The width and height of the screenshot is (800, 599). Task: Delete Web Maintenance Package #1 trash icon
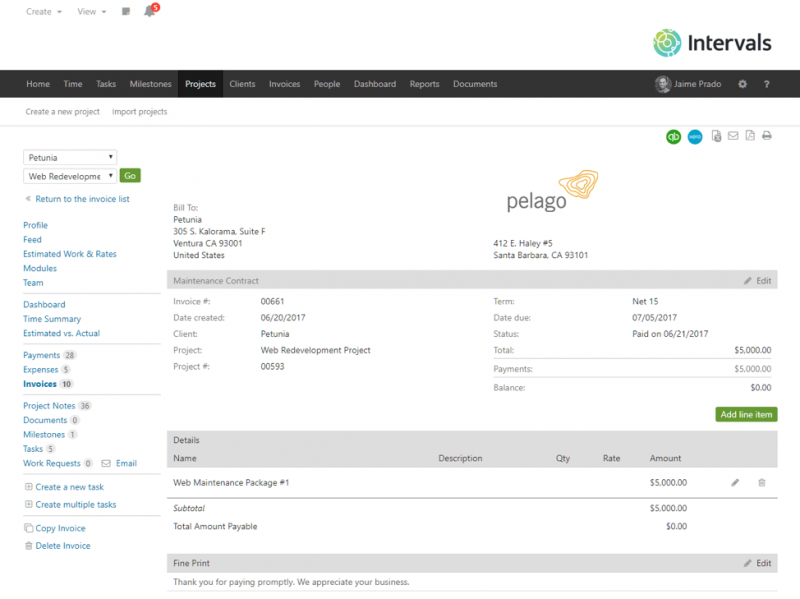(x=762, y=483)
